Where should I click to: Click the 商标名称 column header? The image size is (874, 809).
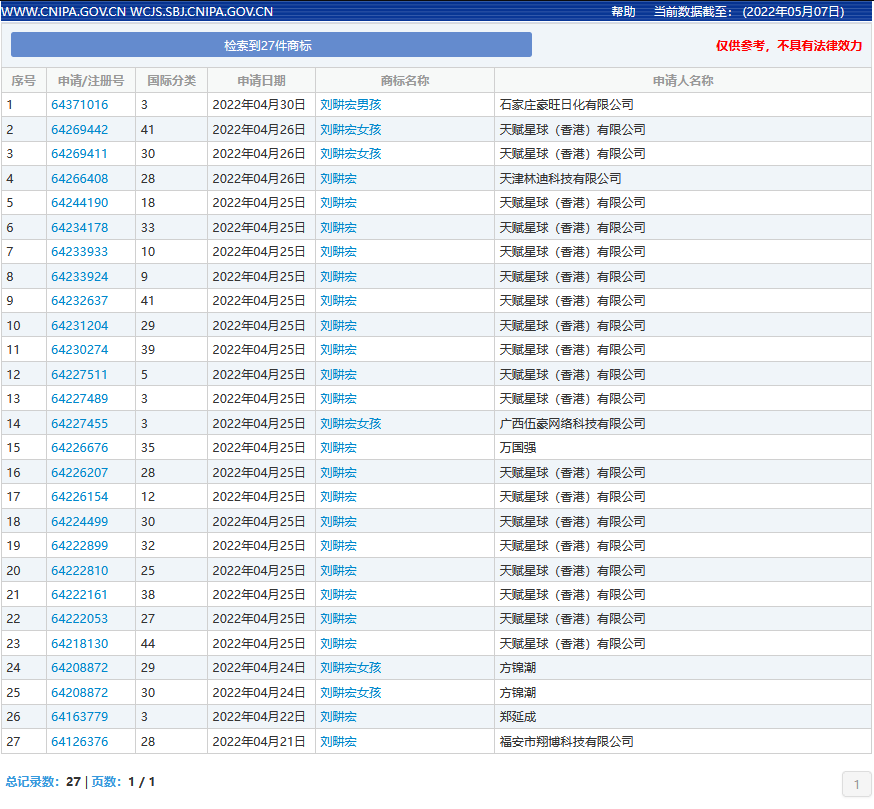(405, 81)
